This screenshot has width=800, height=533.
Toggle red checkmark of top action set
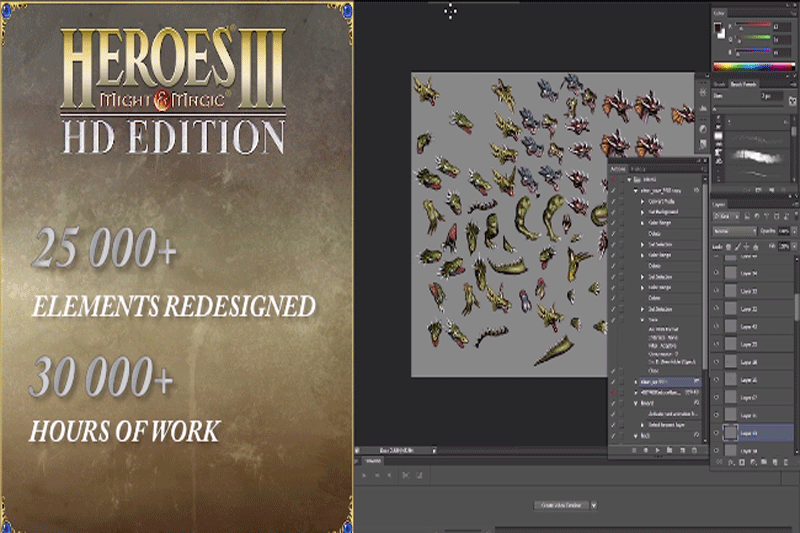[x=614, y=180]
